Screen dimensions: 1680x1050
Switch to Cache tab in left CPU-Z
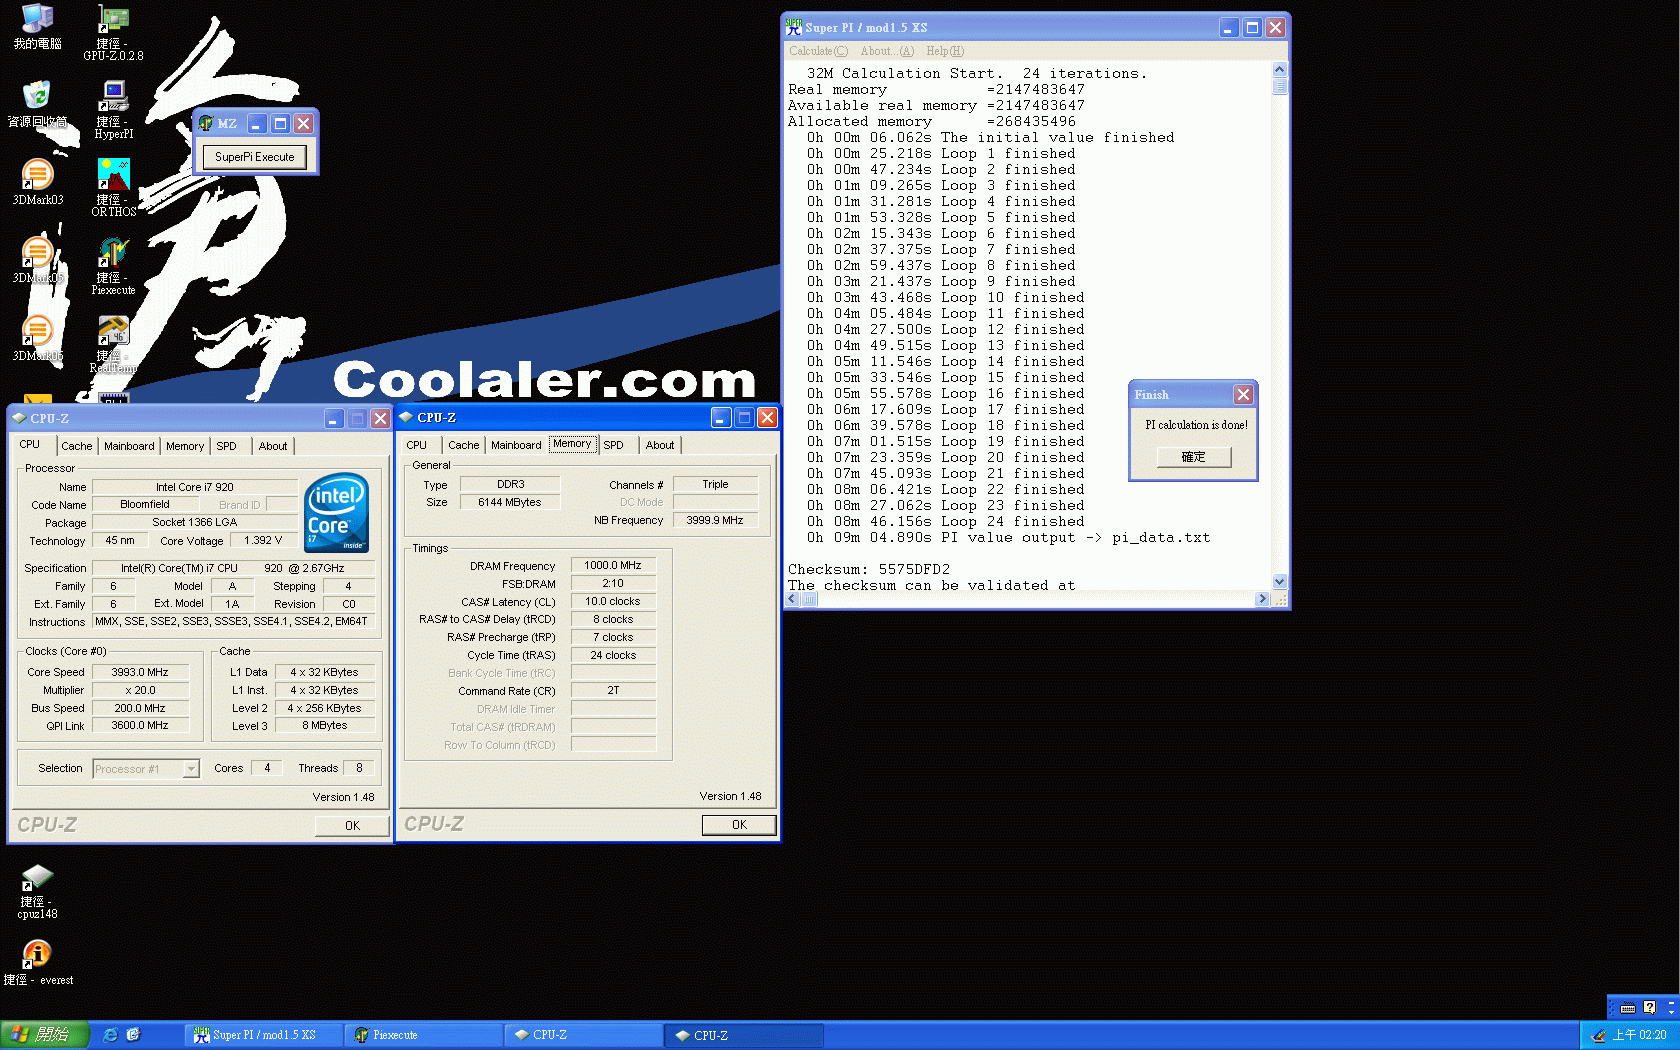76,446
